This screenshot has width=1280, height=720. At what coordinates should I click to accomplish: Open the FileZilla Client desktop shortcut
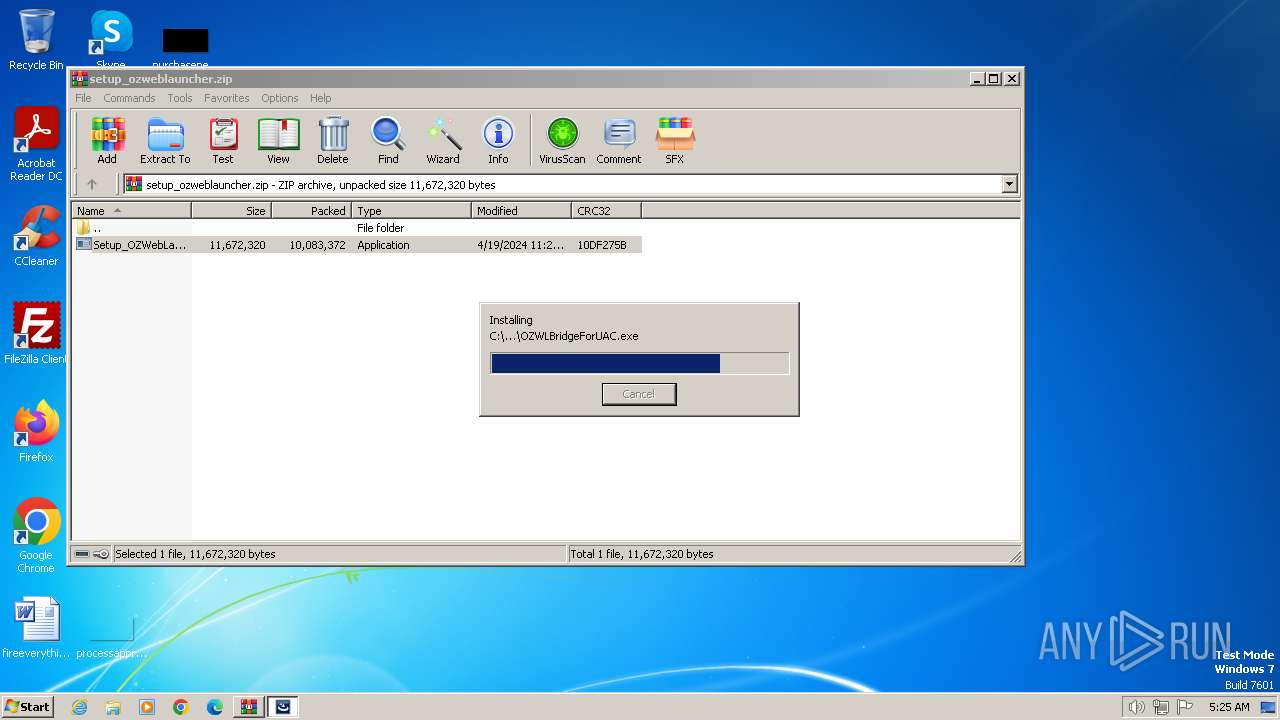click(36, 333)
